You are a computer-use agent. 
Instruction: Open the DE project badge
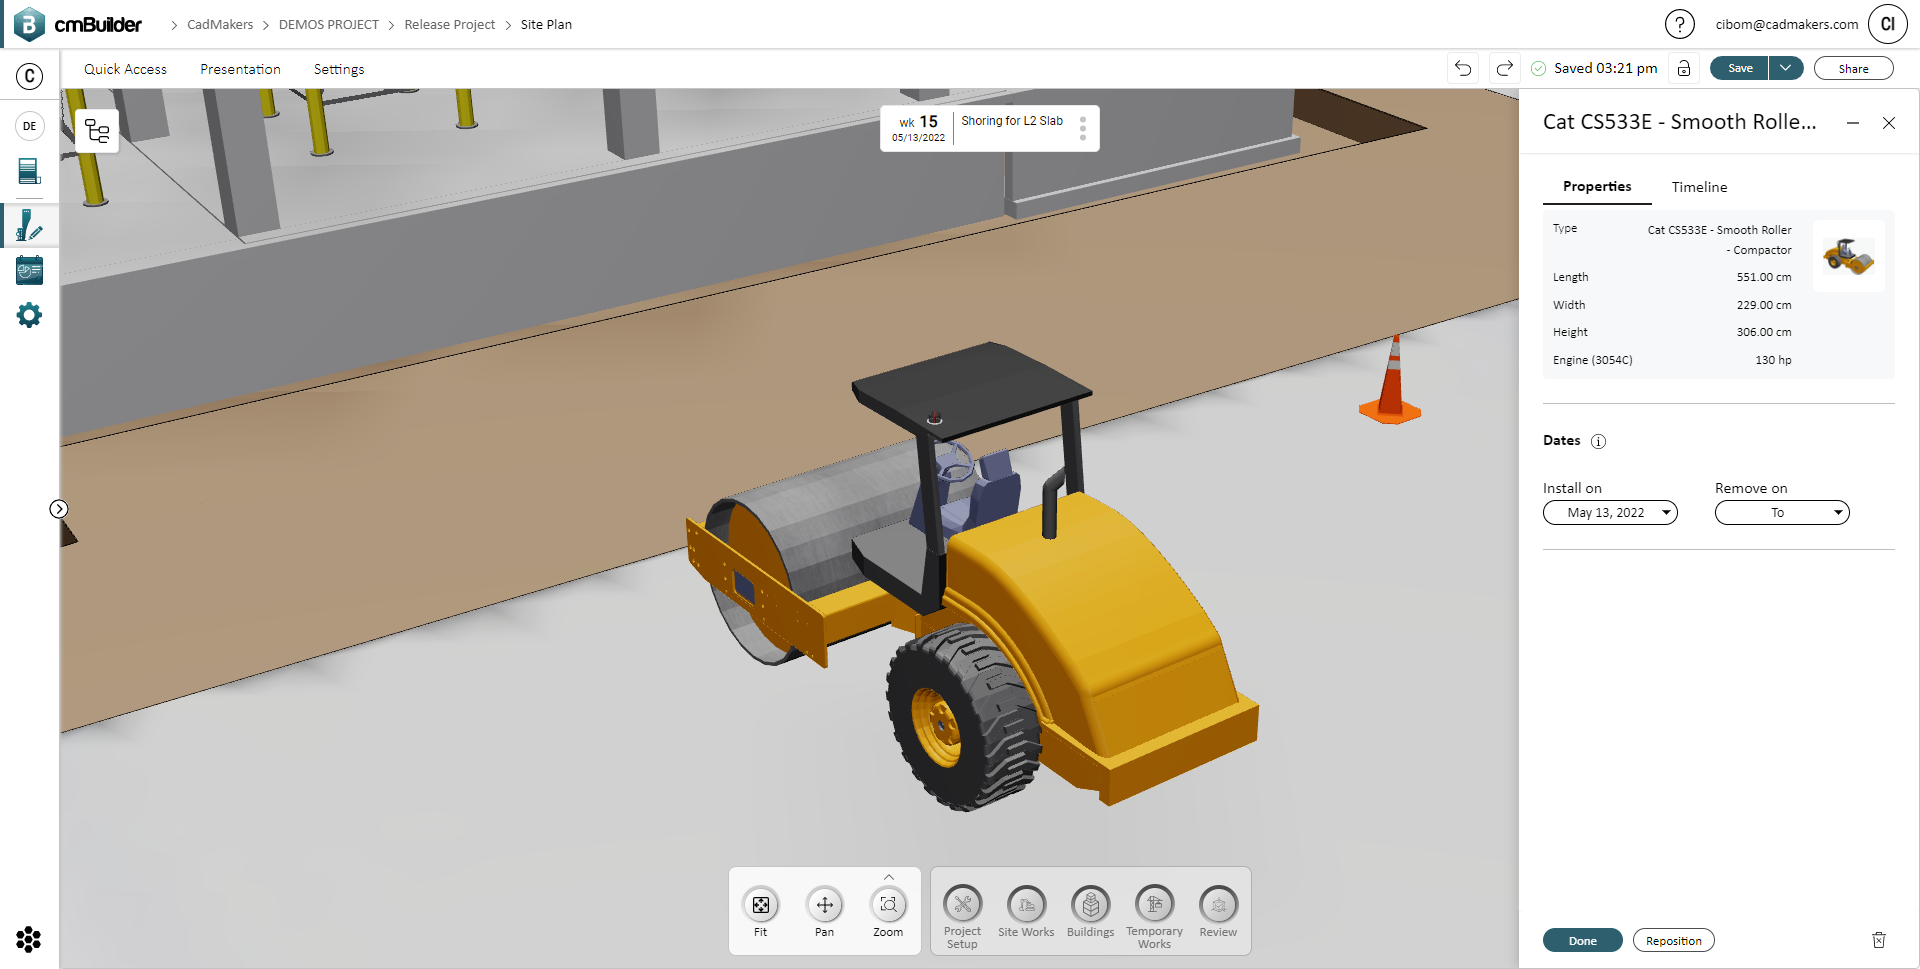pos(30,126)
